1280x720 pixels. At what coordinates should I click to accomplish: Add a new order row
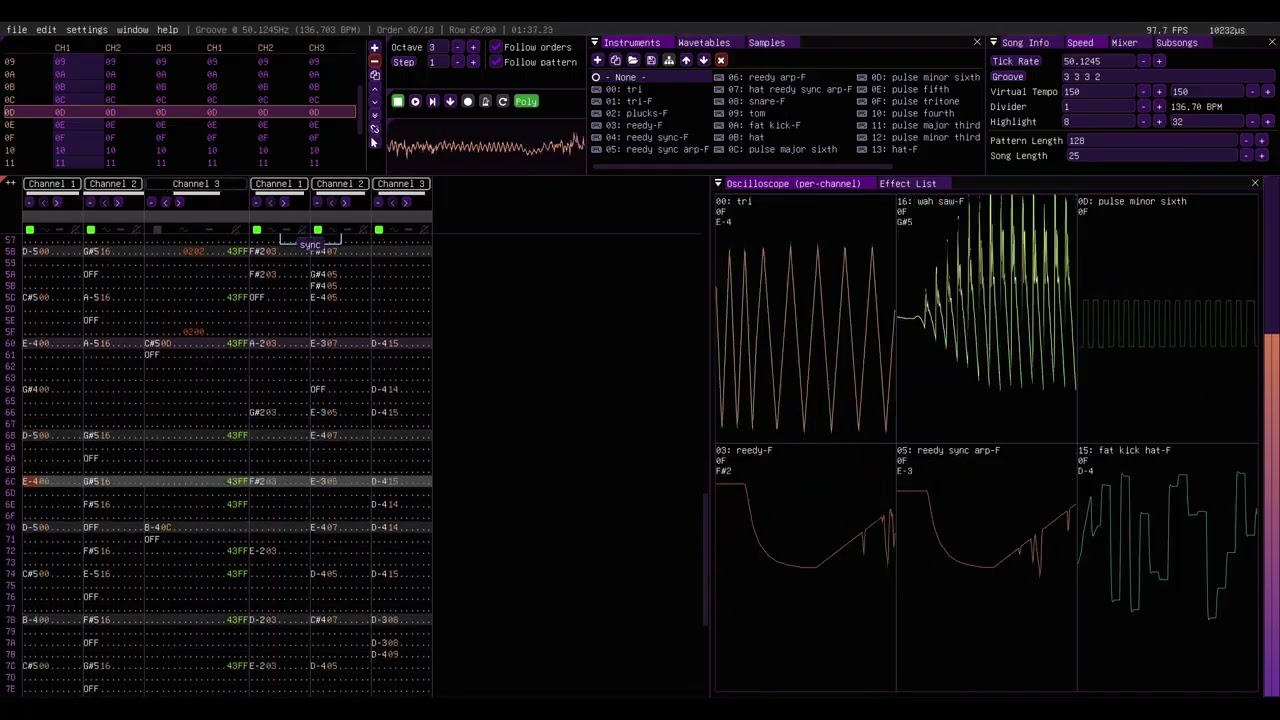(x=374, y=48)
